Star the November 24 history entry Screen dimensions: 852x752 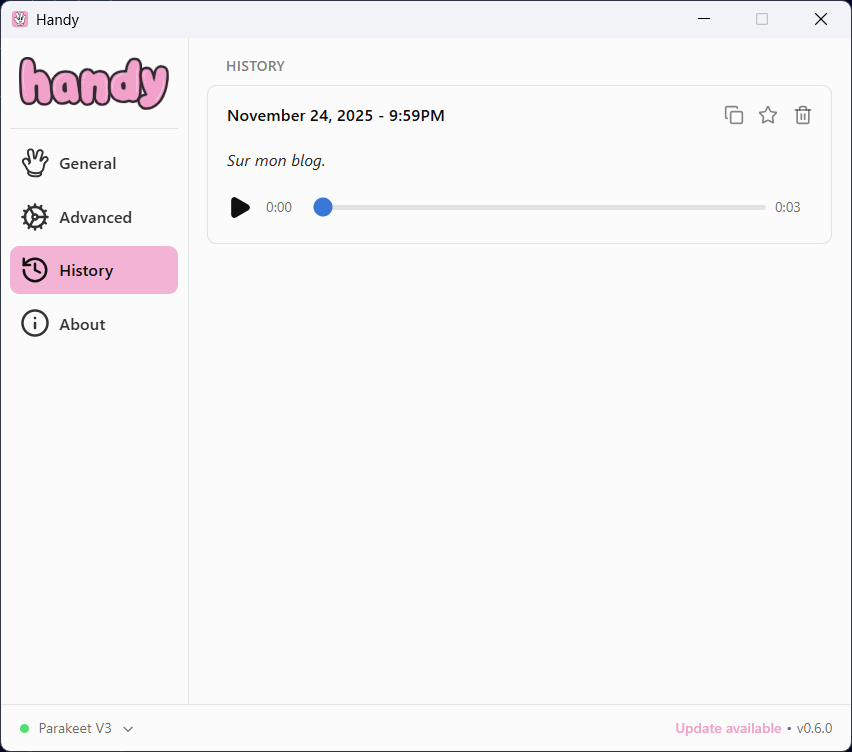768,115
